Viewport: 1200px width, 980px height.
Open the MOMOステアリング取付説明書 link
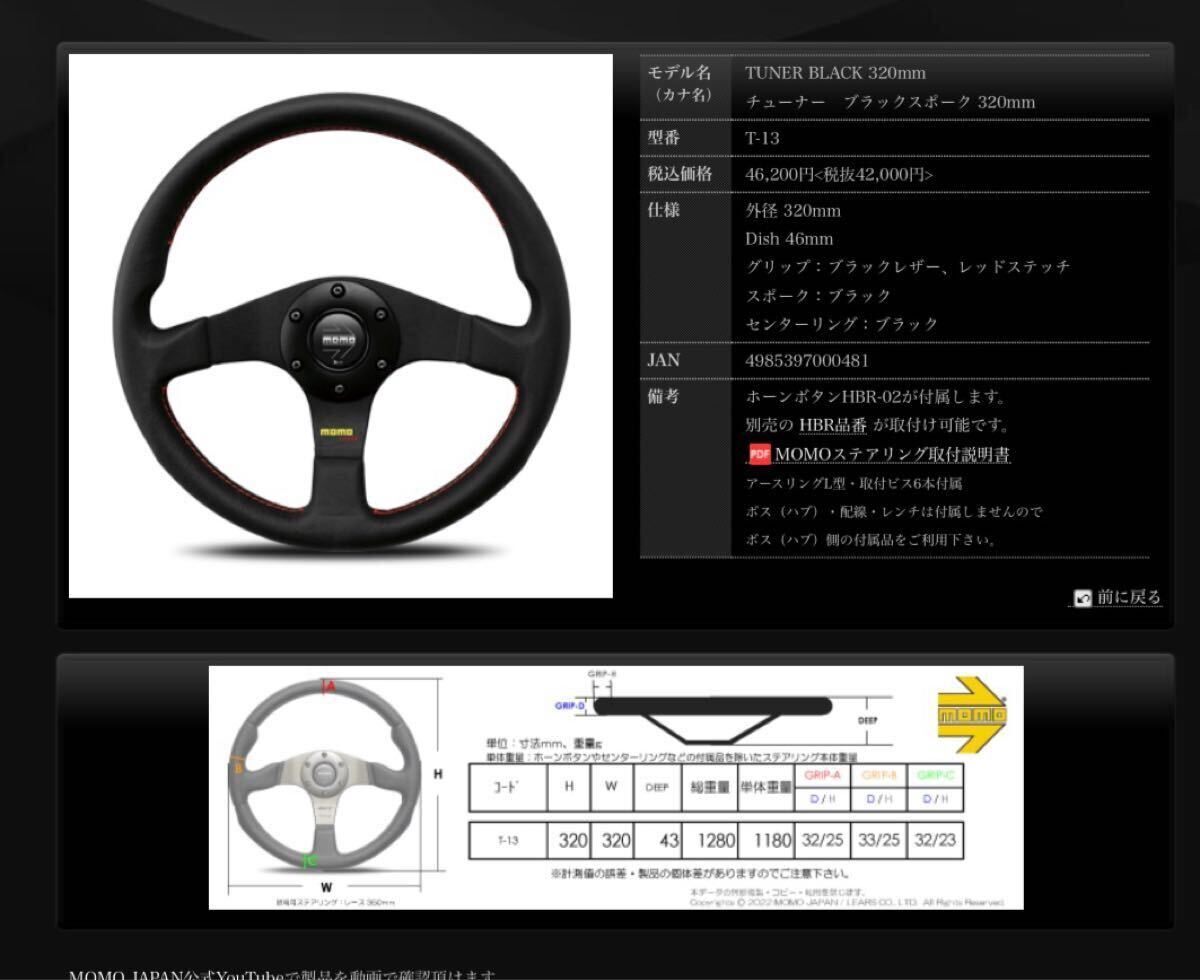tap(892, 455)
